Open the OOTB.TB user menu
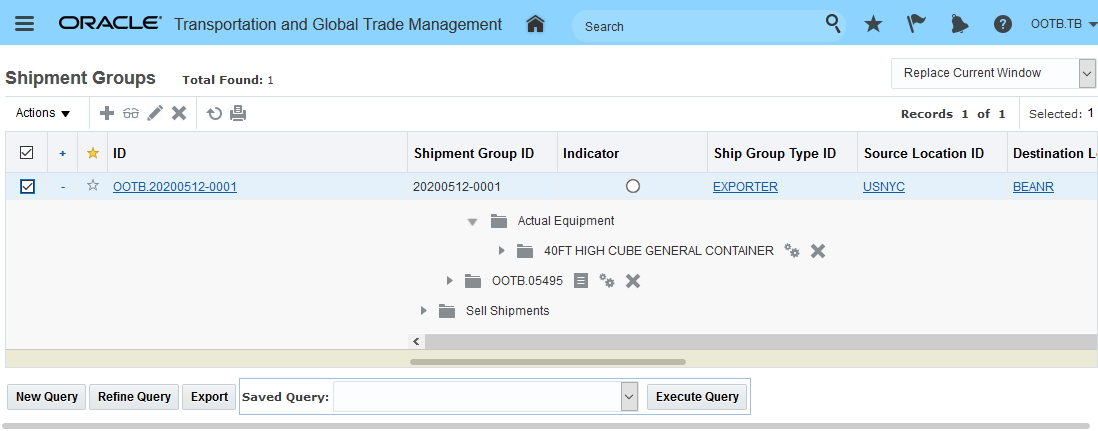The width and height of the screenshot is (1098, 431). click(x=1061, y=24)
